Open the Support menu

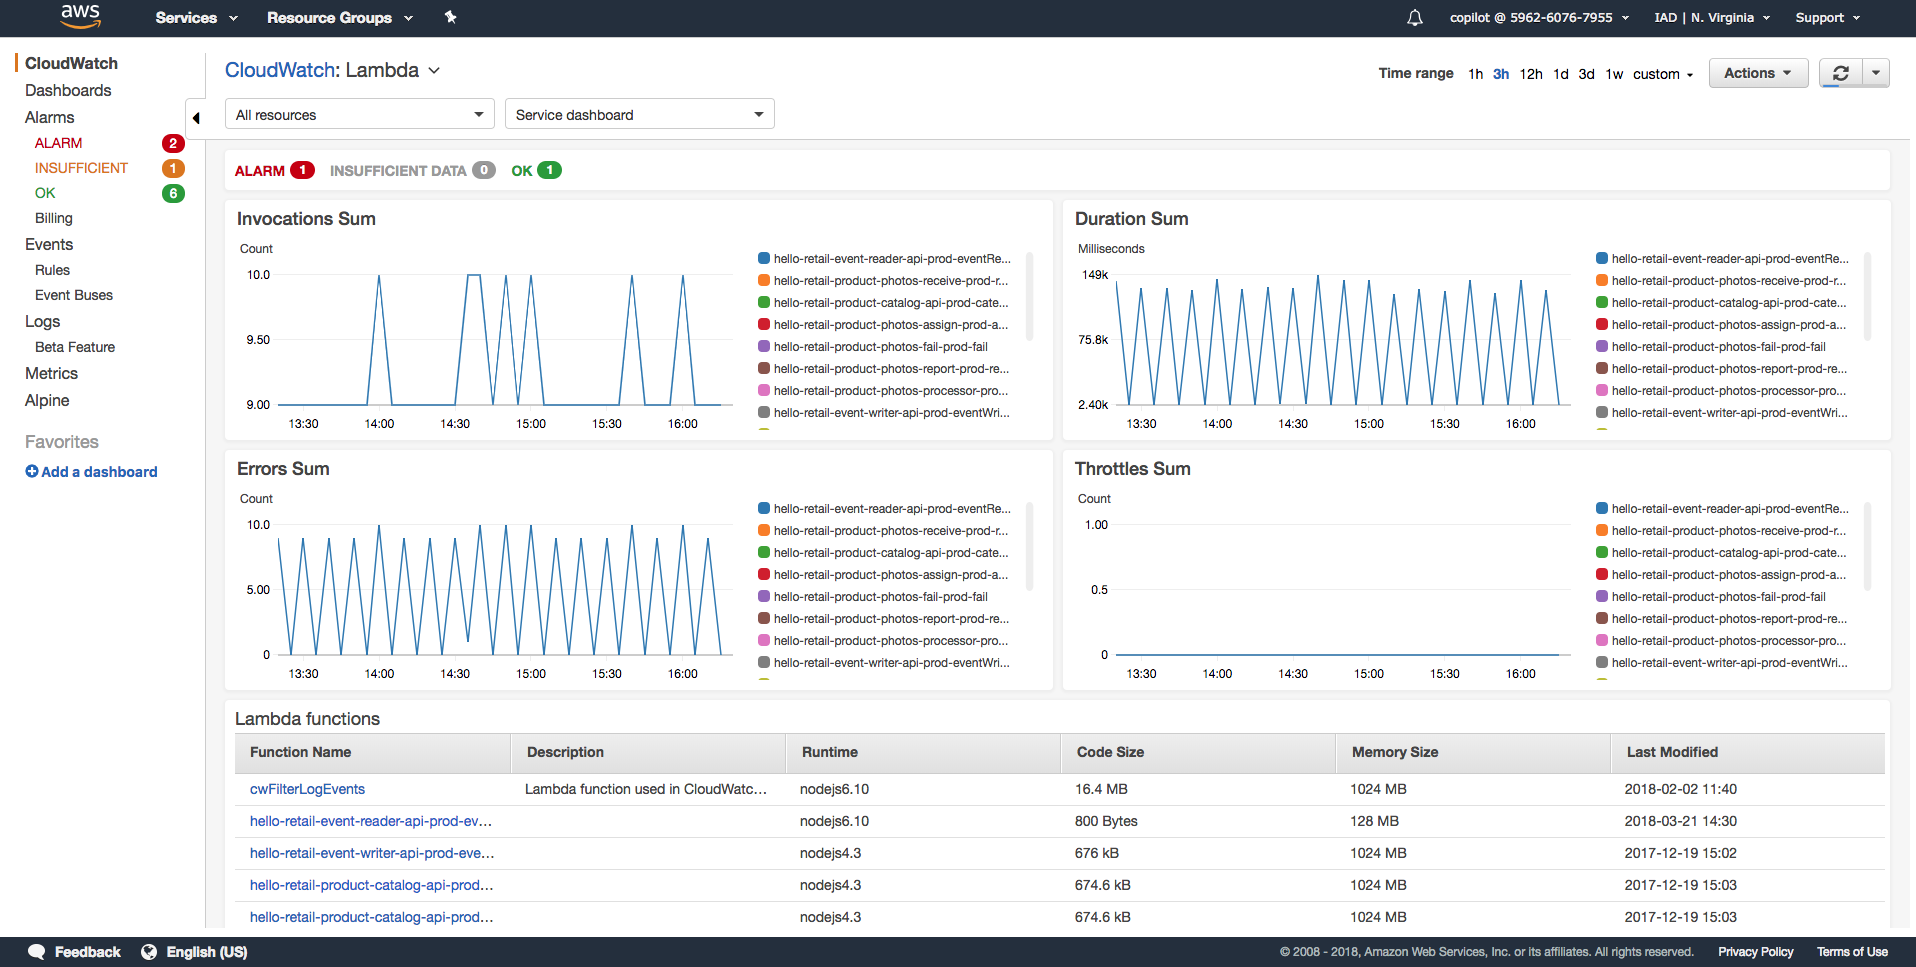1828,18
